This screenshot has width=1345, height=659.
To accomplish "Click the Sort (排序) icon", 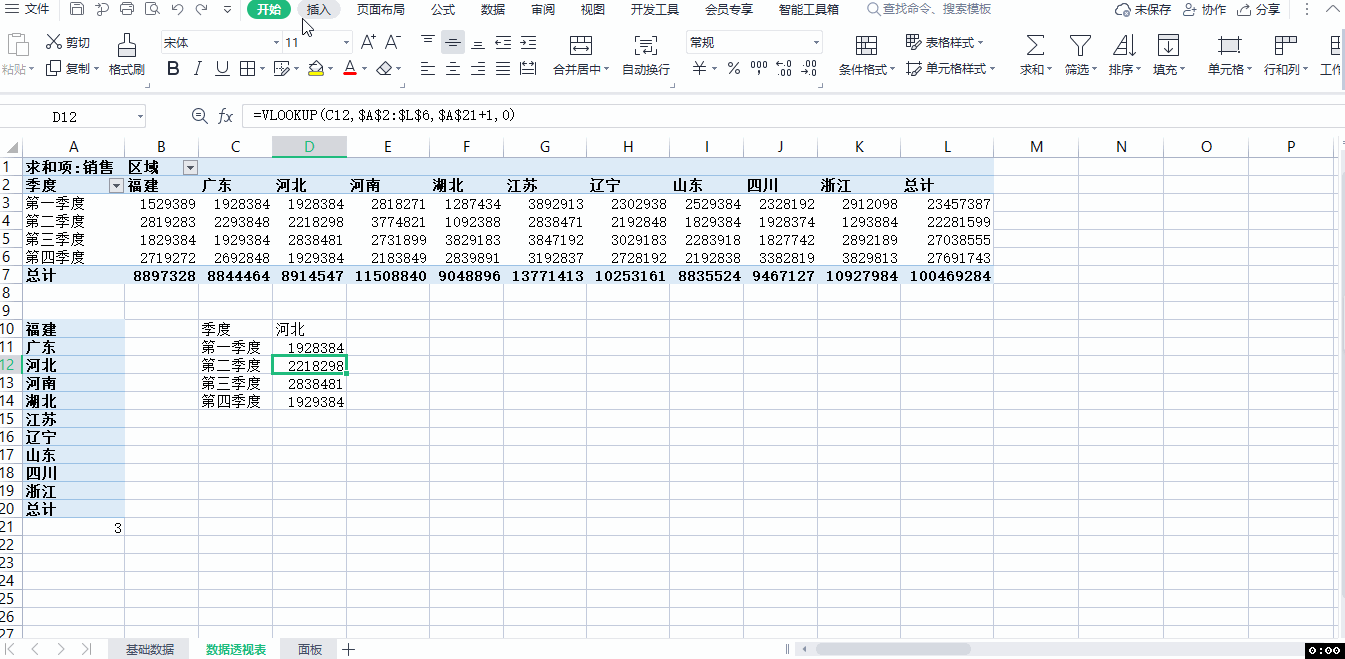I will 1124,45.
